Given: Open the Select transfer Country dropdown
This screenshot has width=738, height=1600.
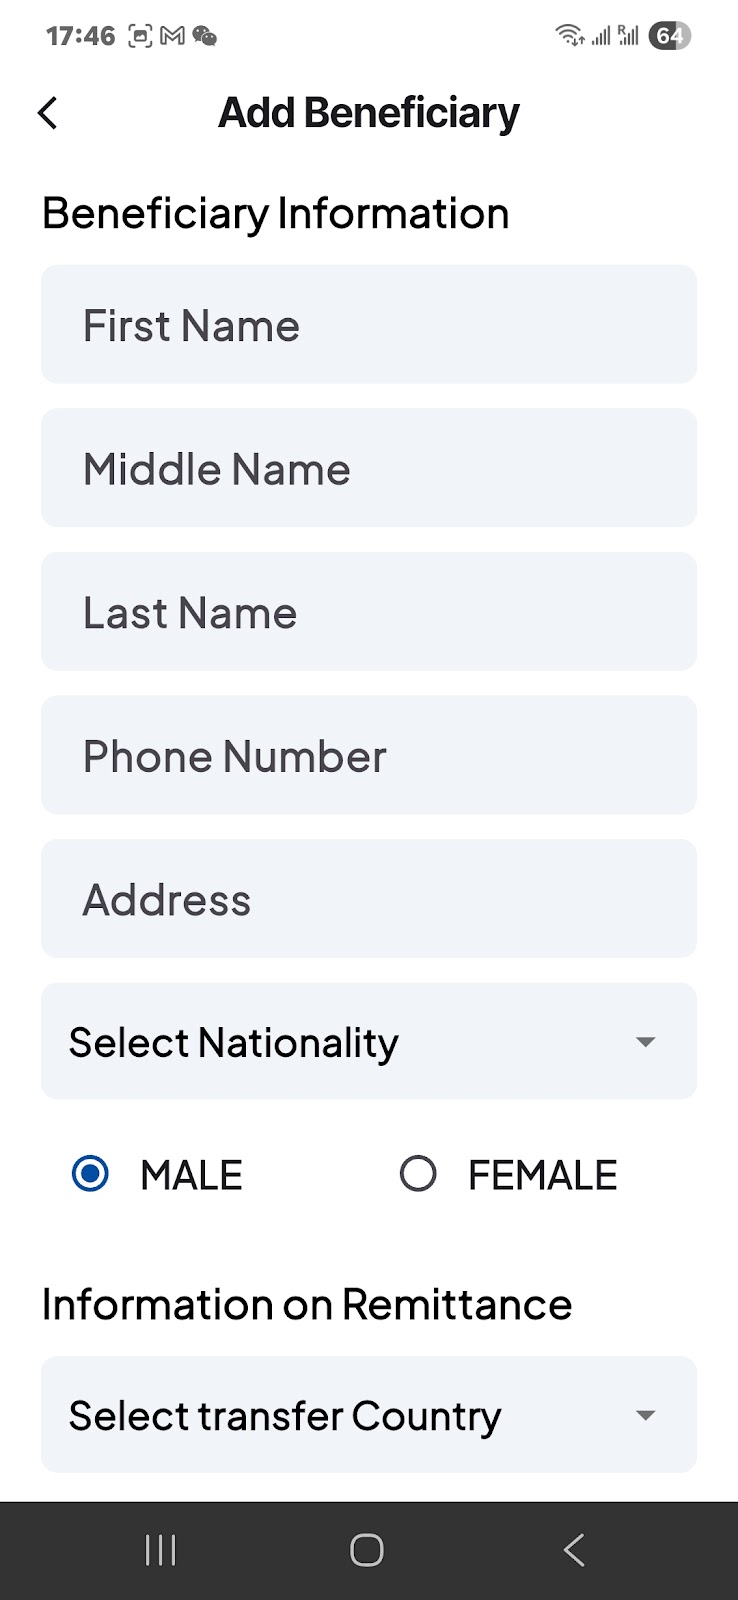Looking at the screenshot, I should tap(368, 1415).
